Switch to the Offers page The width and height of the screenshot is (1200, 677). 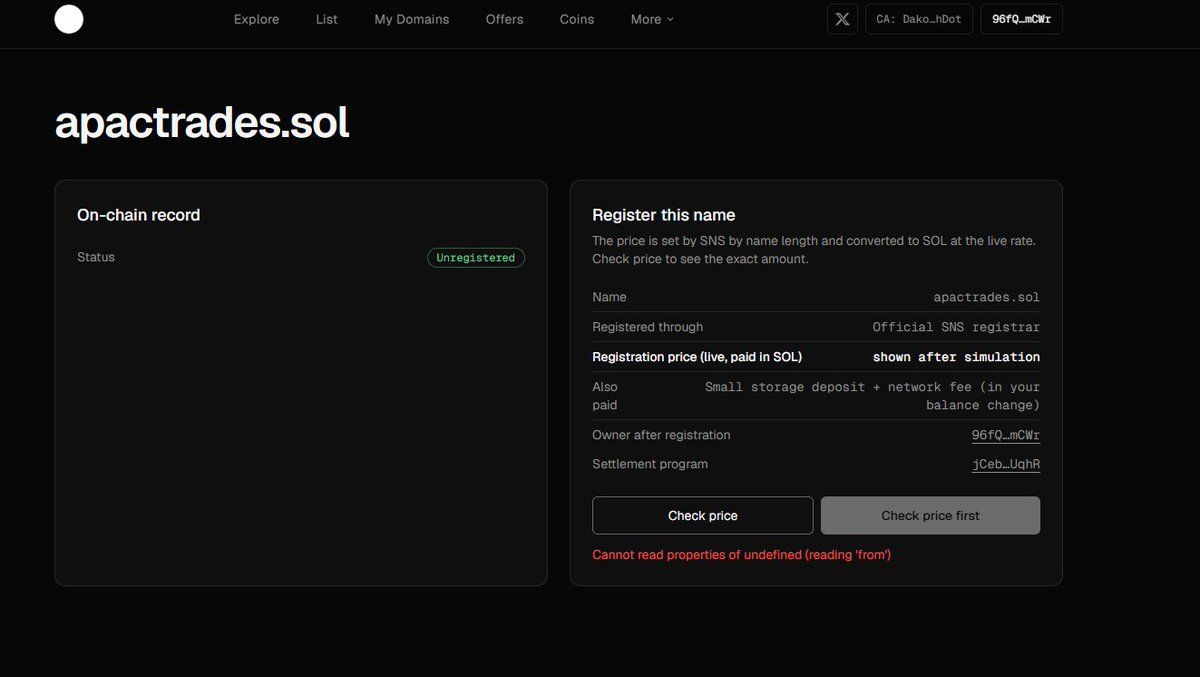tap(505, 19)
